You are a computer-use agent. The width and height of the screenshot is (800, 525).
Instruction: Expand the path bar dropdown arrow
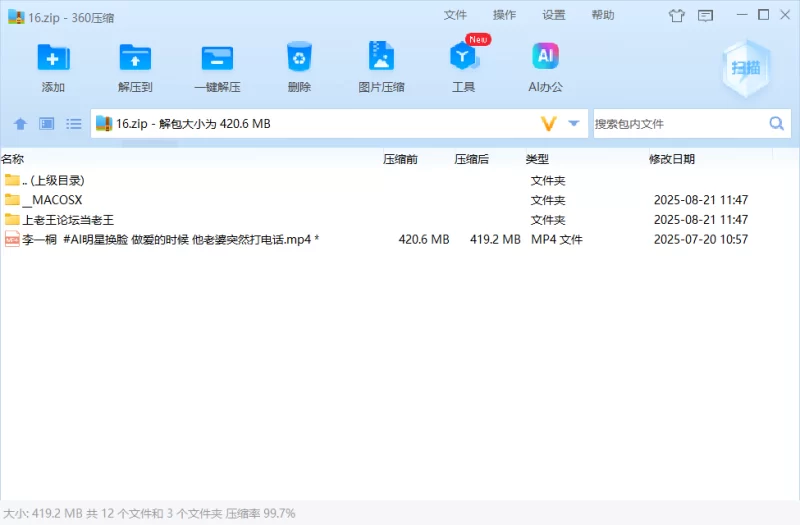pyautogui.click(x=574, y=123)
